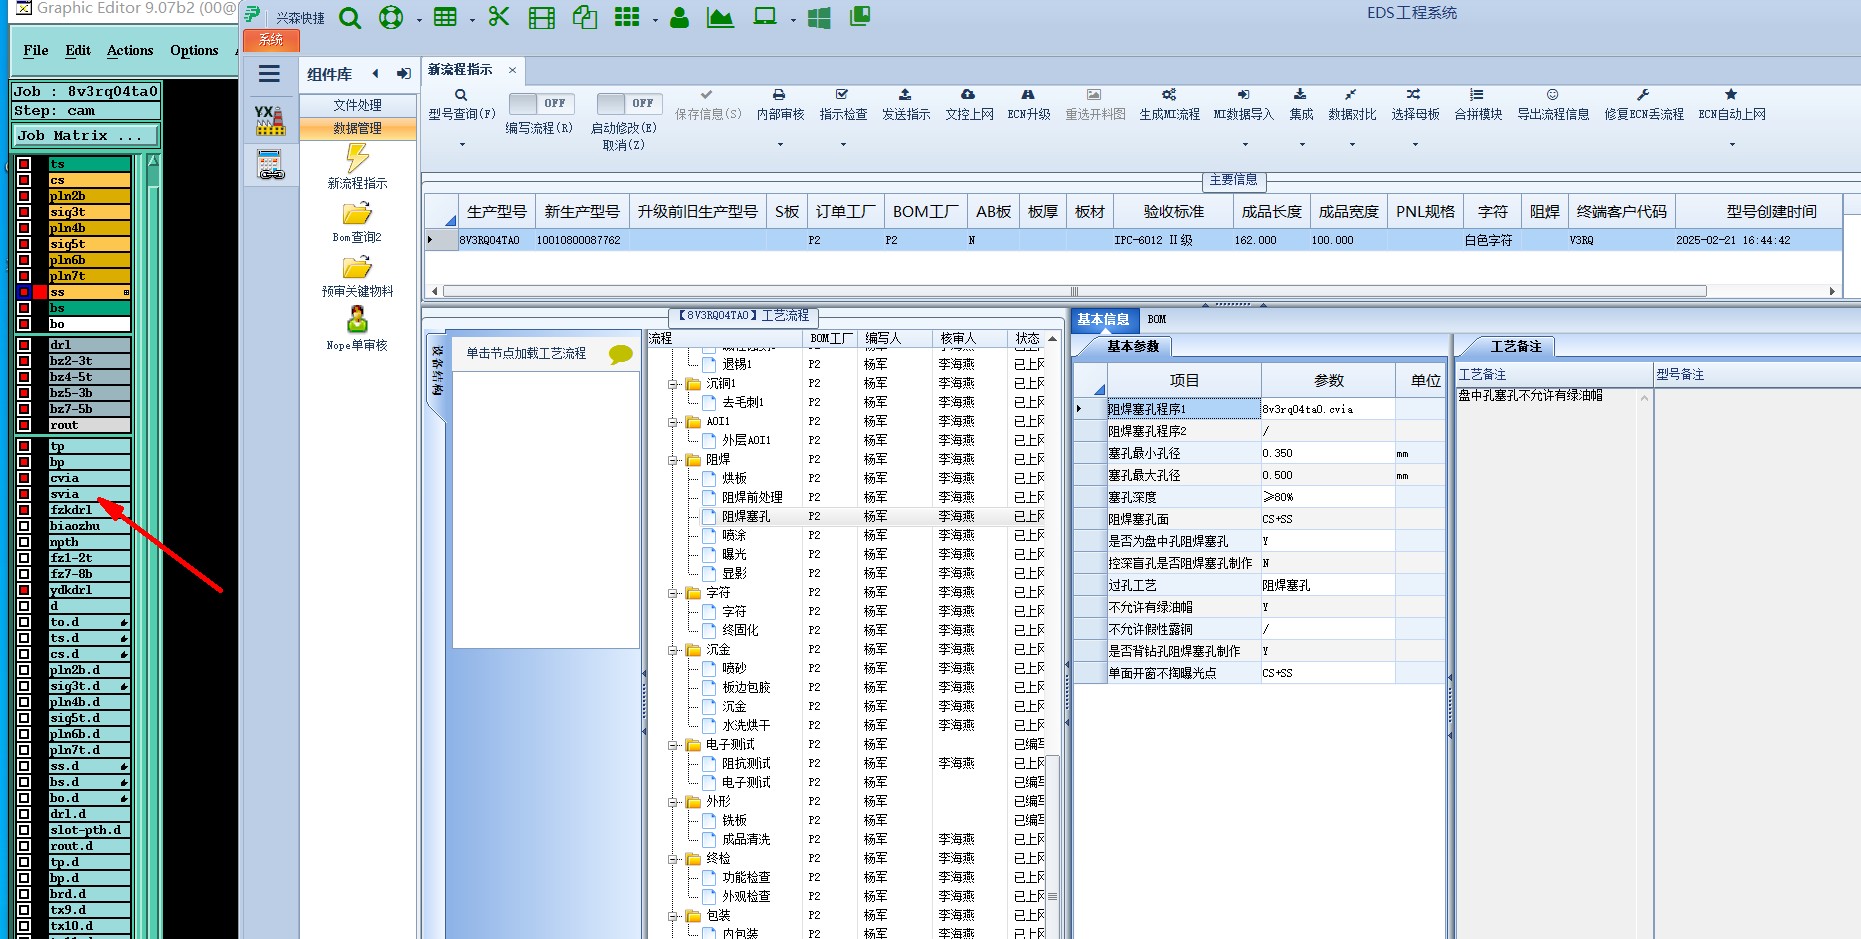The height and width of the screenshot is (939, 1861).
Task: Click the yellow speech bubble icon
Action: [621, 354]
